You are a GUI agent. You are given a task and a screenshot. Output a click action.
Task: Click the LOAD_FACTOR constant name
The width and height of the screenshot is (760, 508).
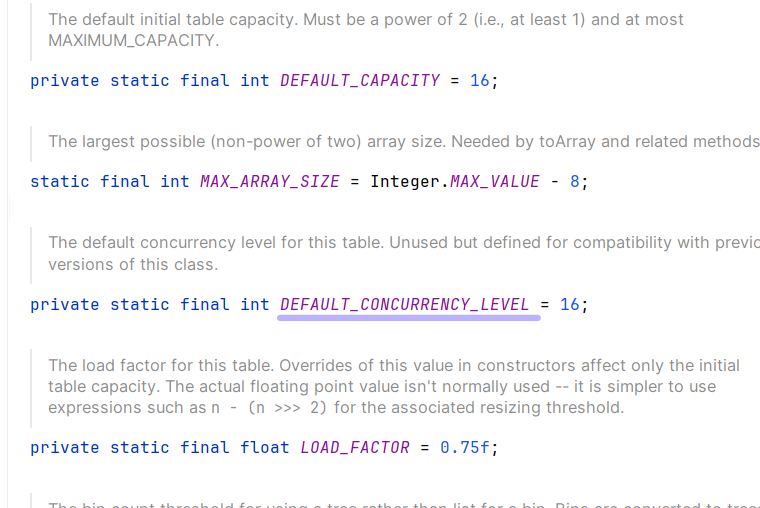pyautogui.click(x=355, y=448)
